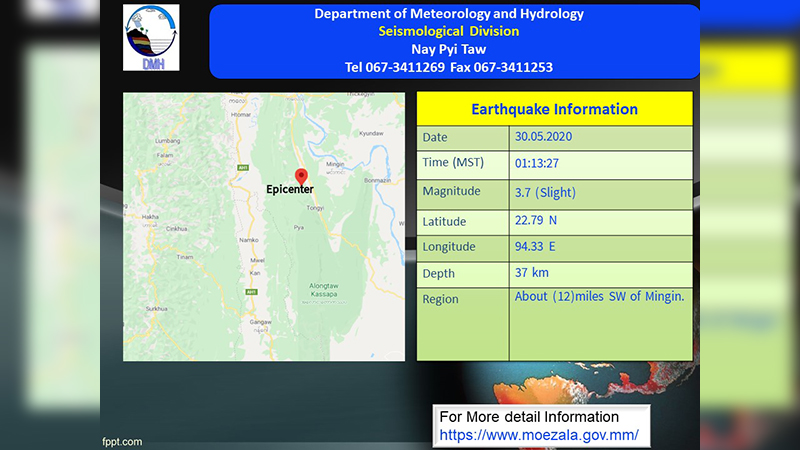Click the 'Longitude' row label
Viewport: 800px width, 450px height.
(449, 247)
